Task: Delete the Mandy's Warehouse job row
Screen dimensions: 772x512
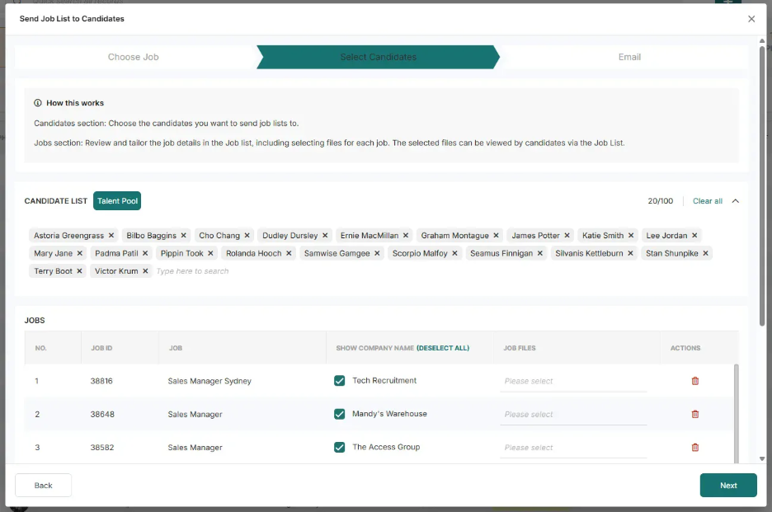Action: coord(695,414)
